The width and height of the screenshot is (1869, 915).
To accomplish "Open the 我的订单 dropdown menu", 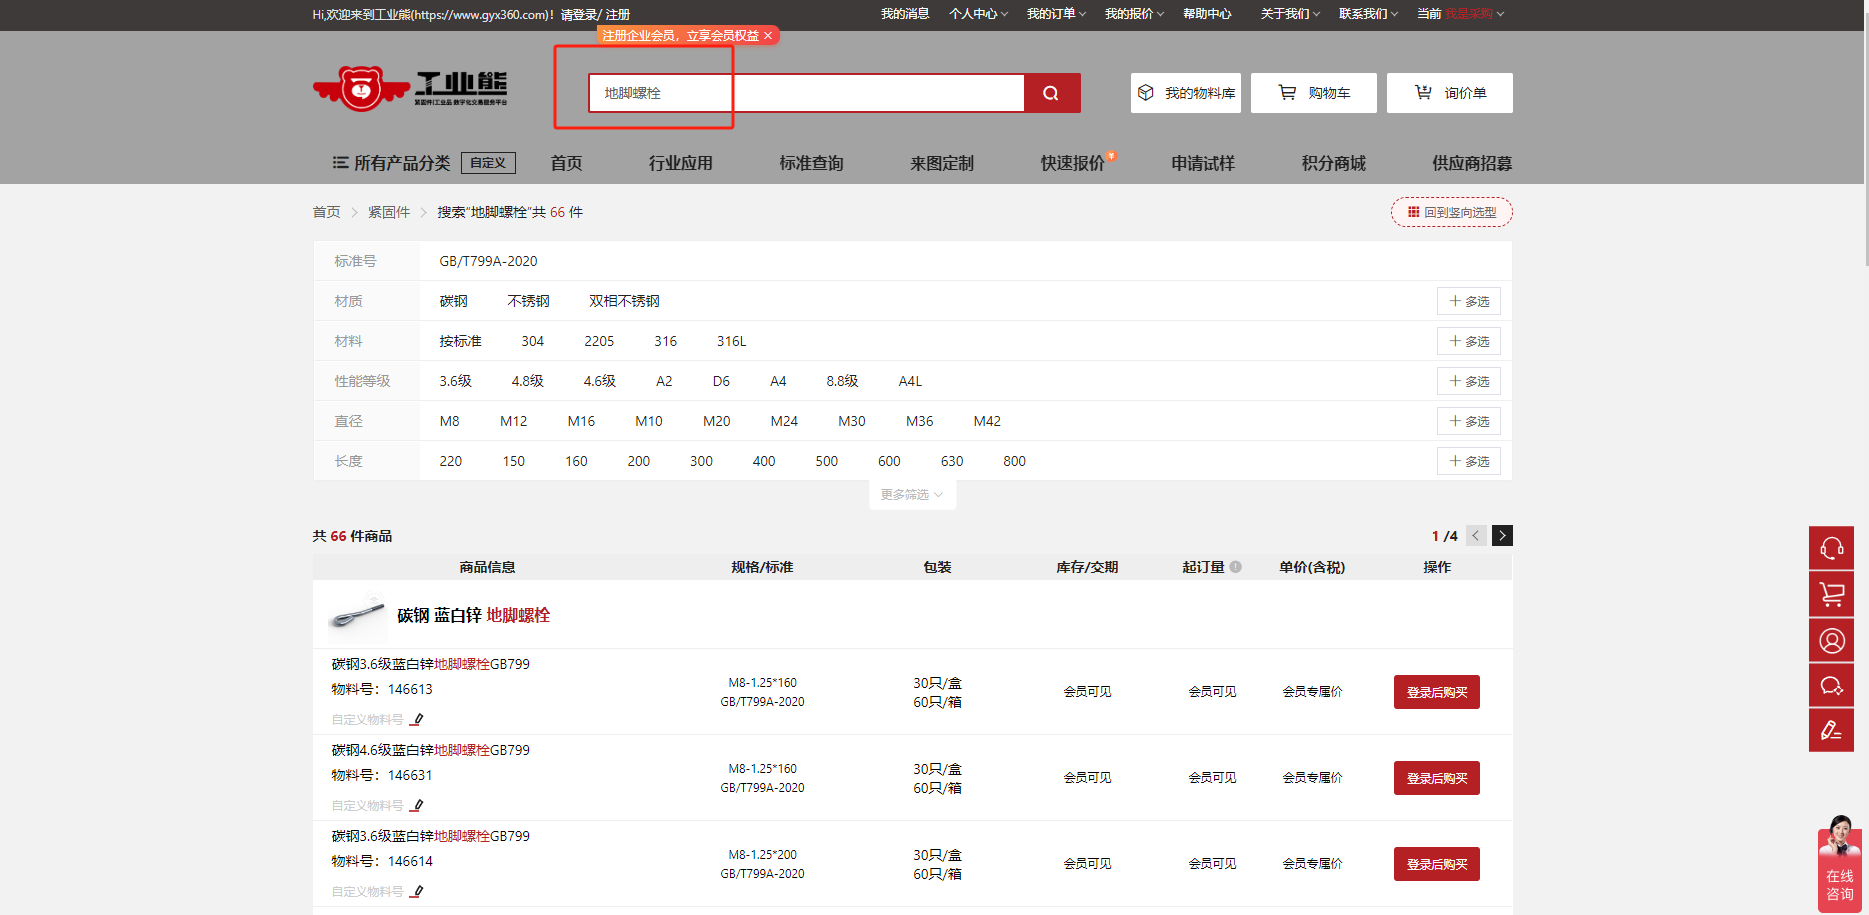I will (1055, 14).
